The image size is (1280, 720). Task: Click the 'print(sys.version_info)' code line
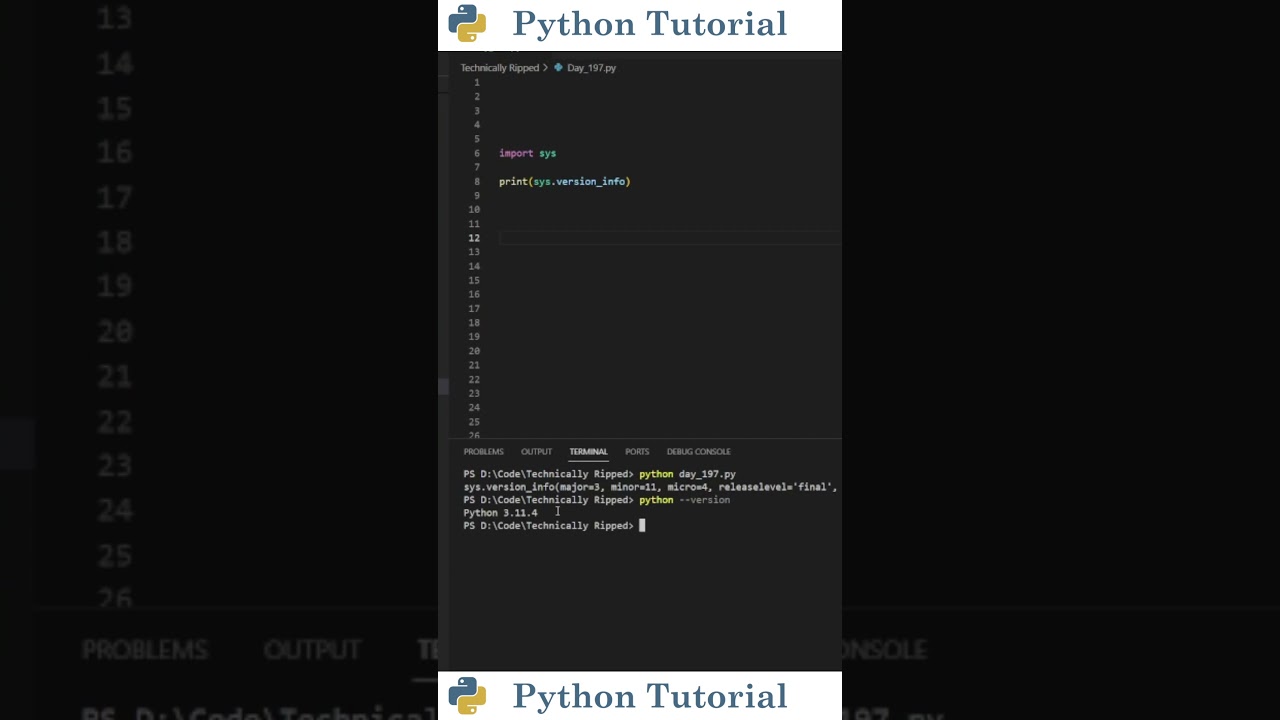click(x=564, y=181)
